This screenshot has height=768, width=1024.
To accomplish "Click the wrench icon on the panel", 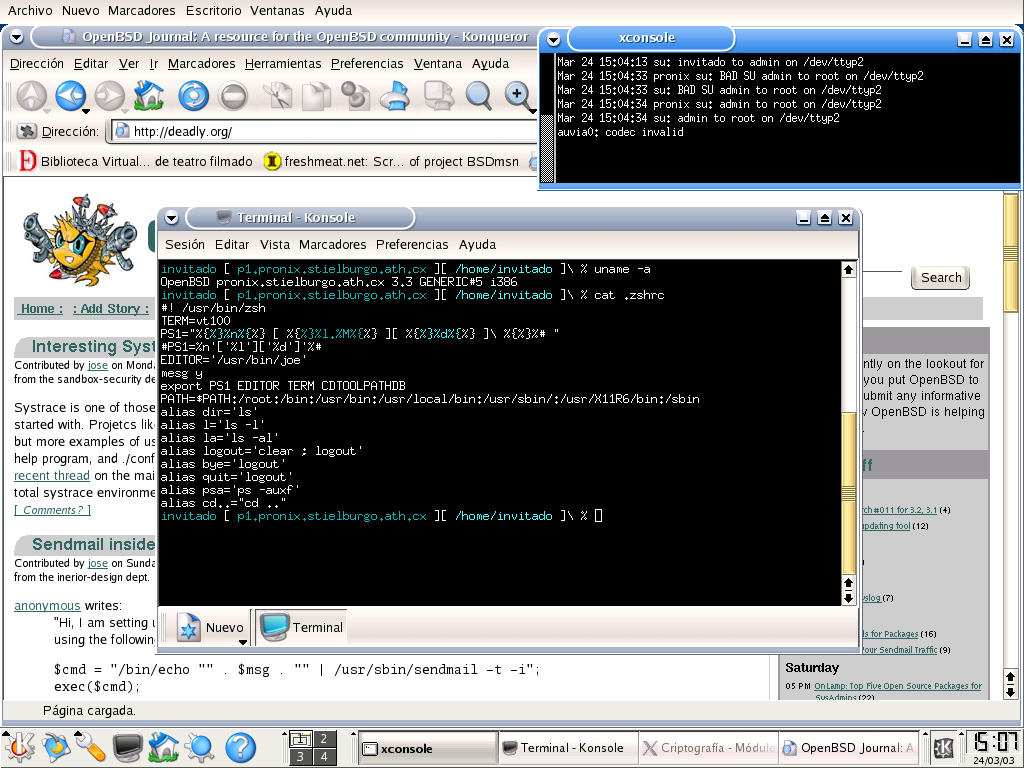I will click(90, 747).
